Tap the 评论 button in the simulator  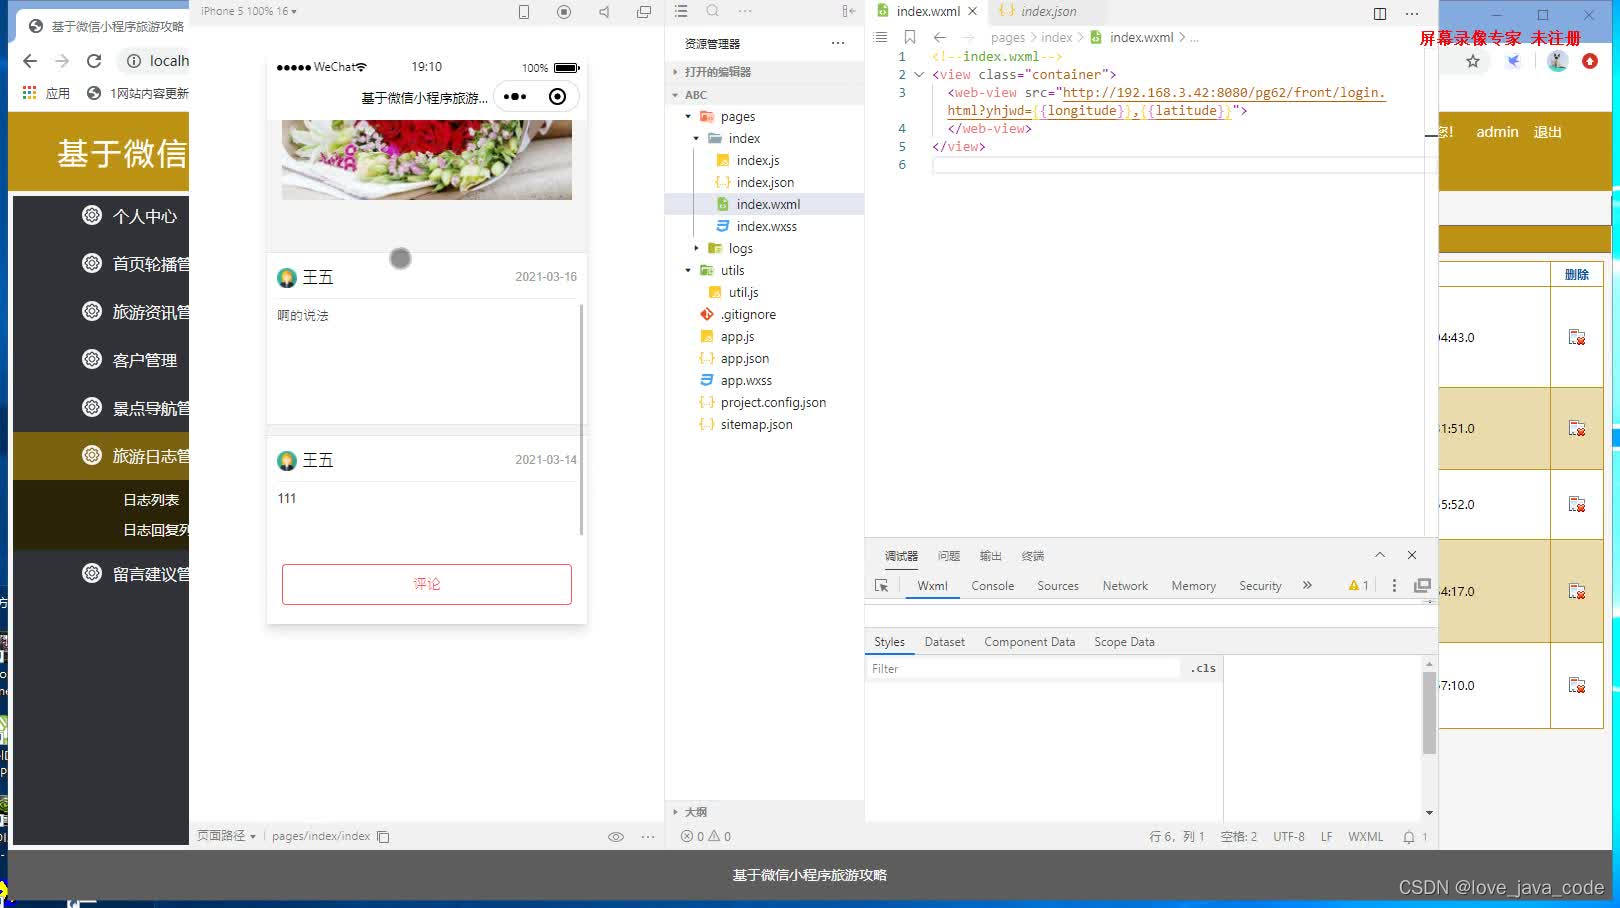tap(427, 584)
